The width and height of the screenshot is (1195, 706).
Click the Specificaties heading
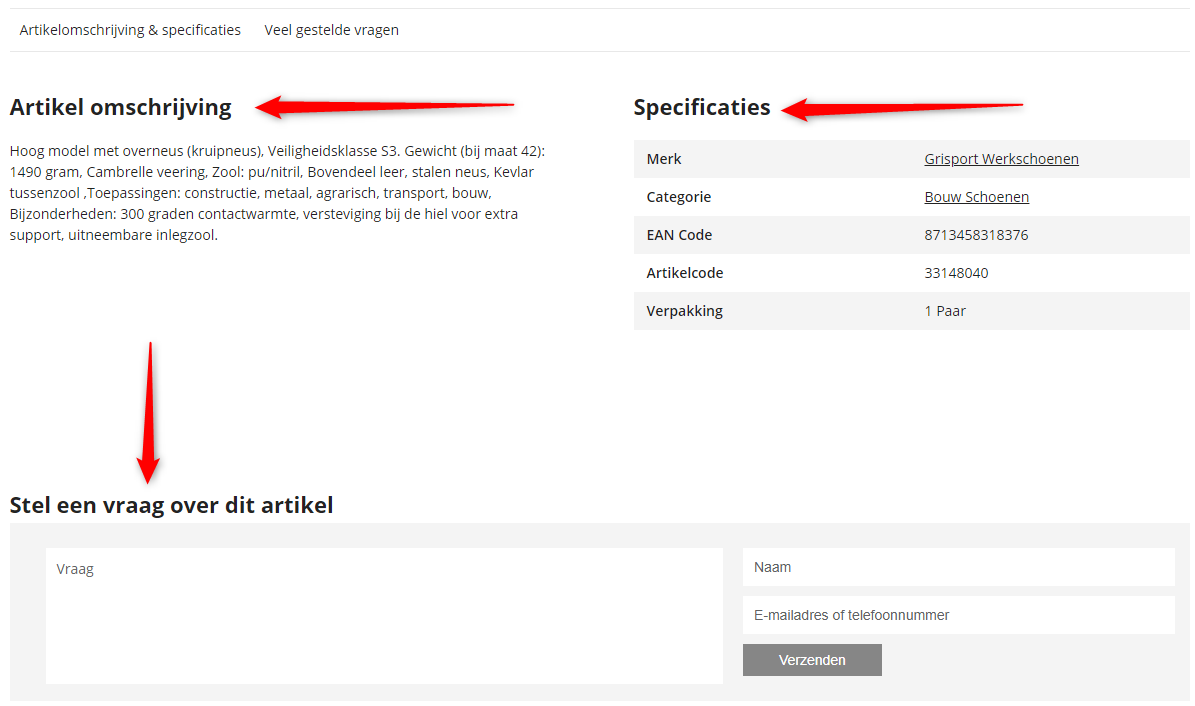pyautogui.click(x=702, y=108)
